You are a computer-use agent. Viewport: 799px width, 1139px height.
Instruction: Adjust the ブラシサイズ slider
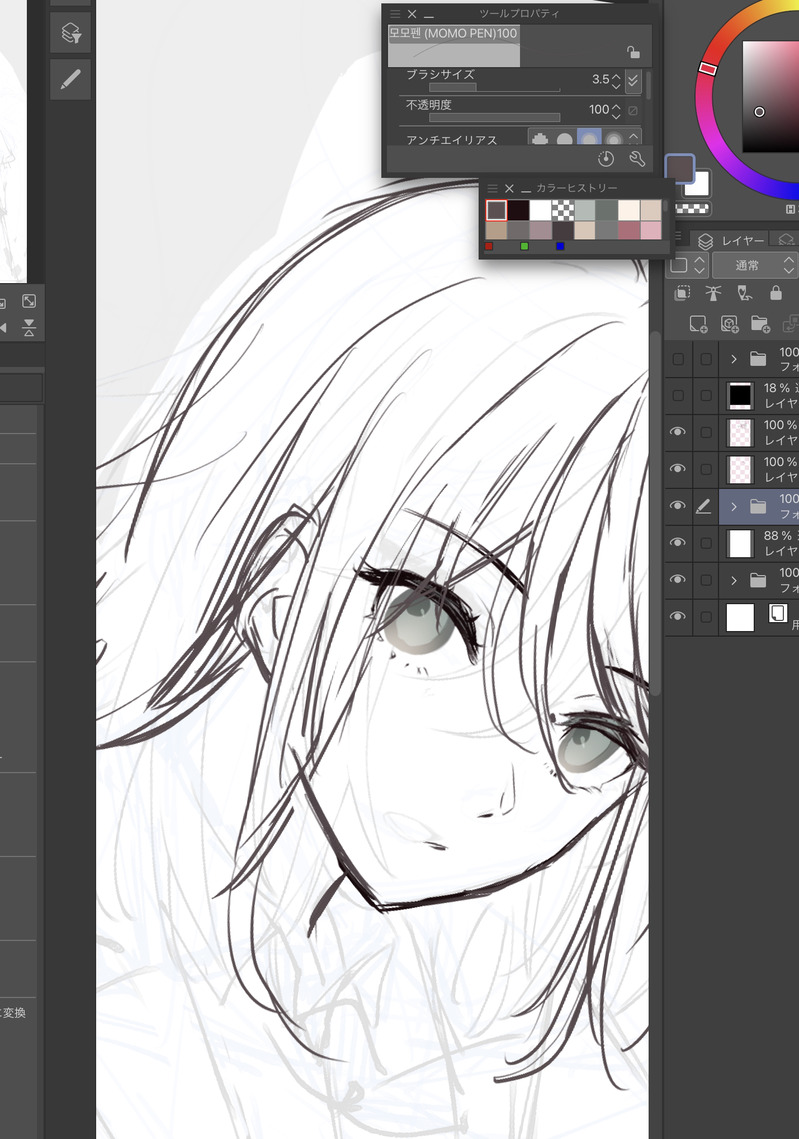(495, 88)
